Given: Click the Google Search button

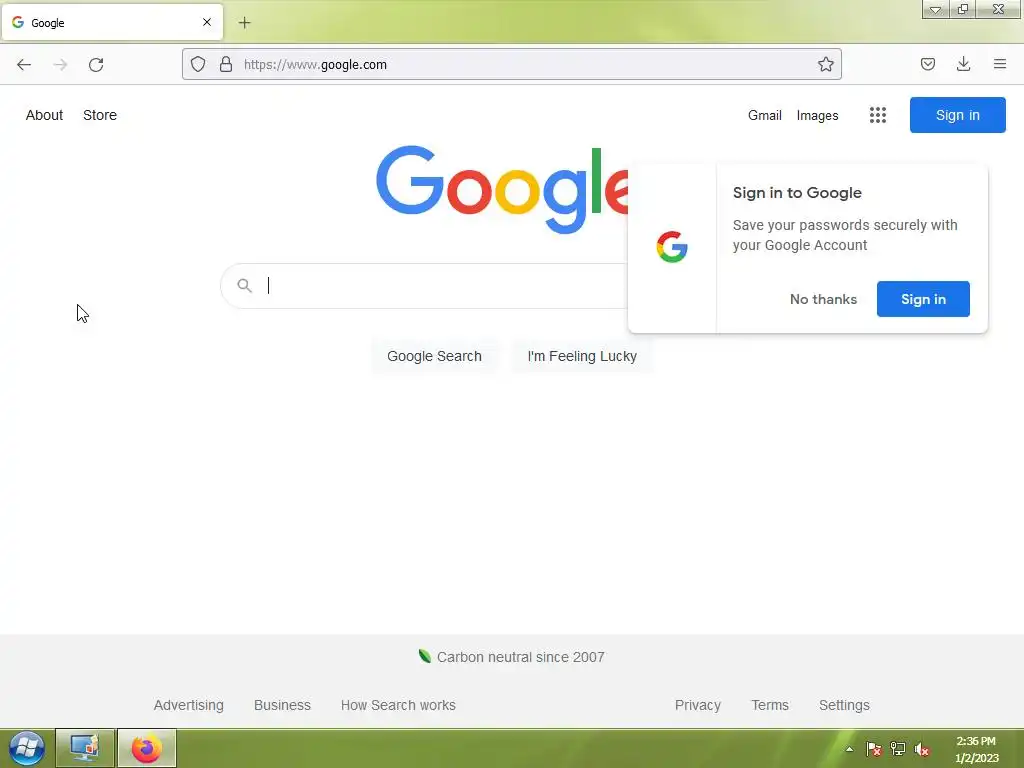Looking at the screenshot, I should 434,356.
